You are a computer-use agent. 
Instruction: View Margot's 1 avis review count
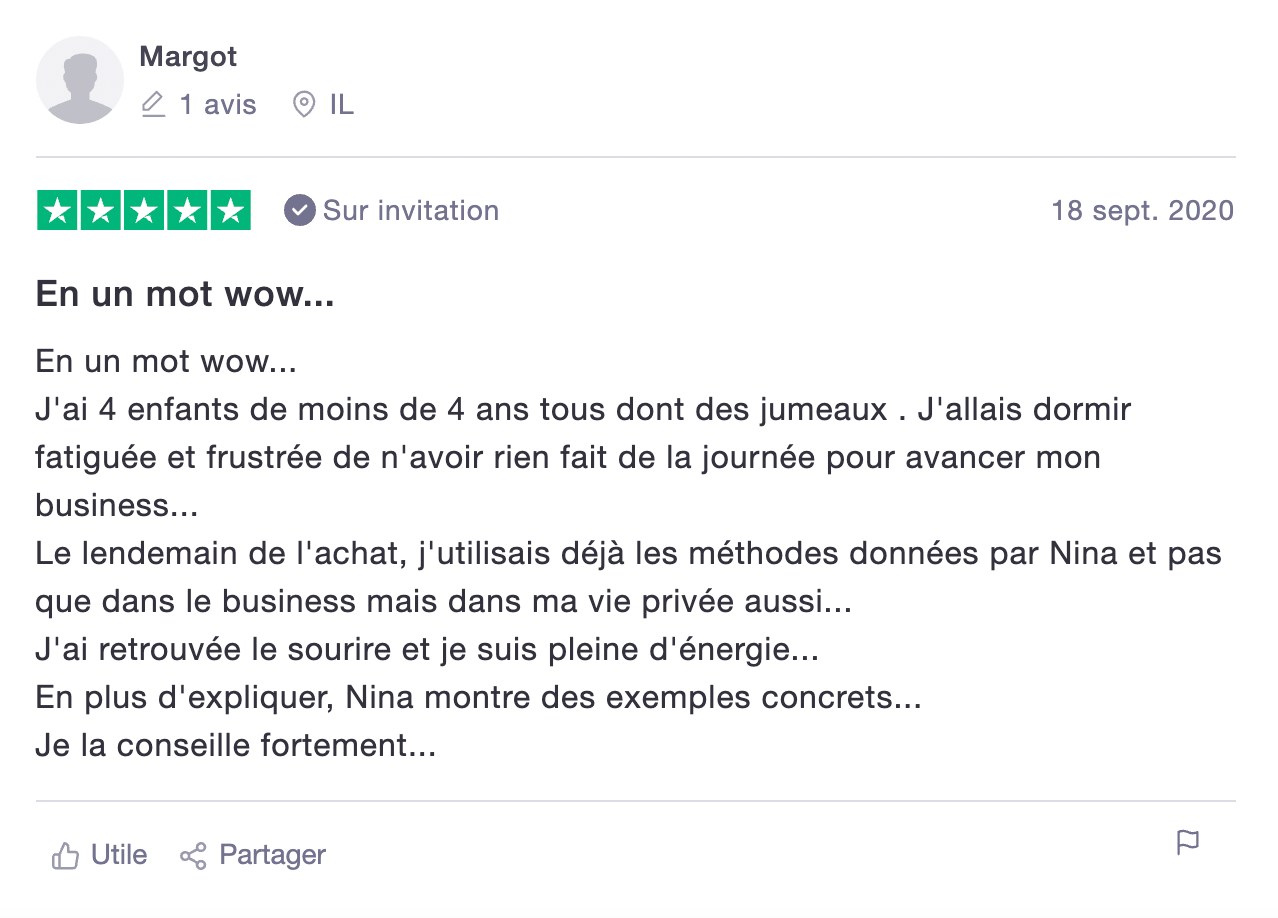[x=218, y=105]
